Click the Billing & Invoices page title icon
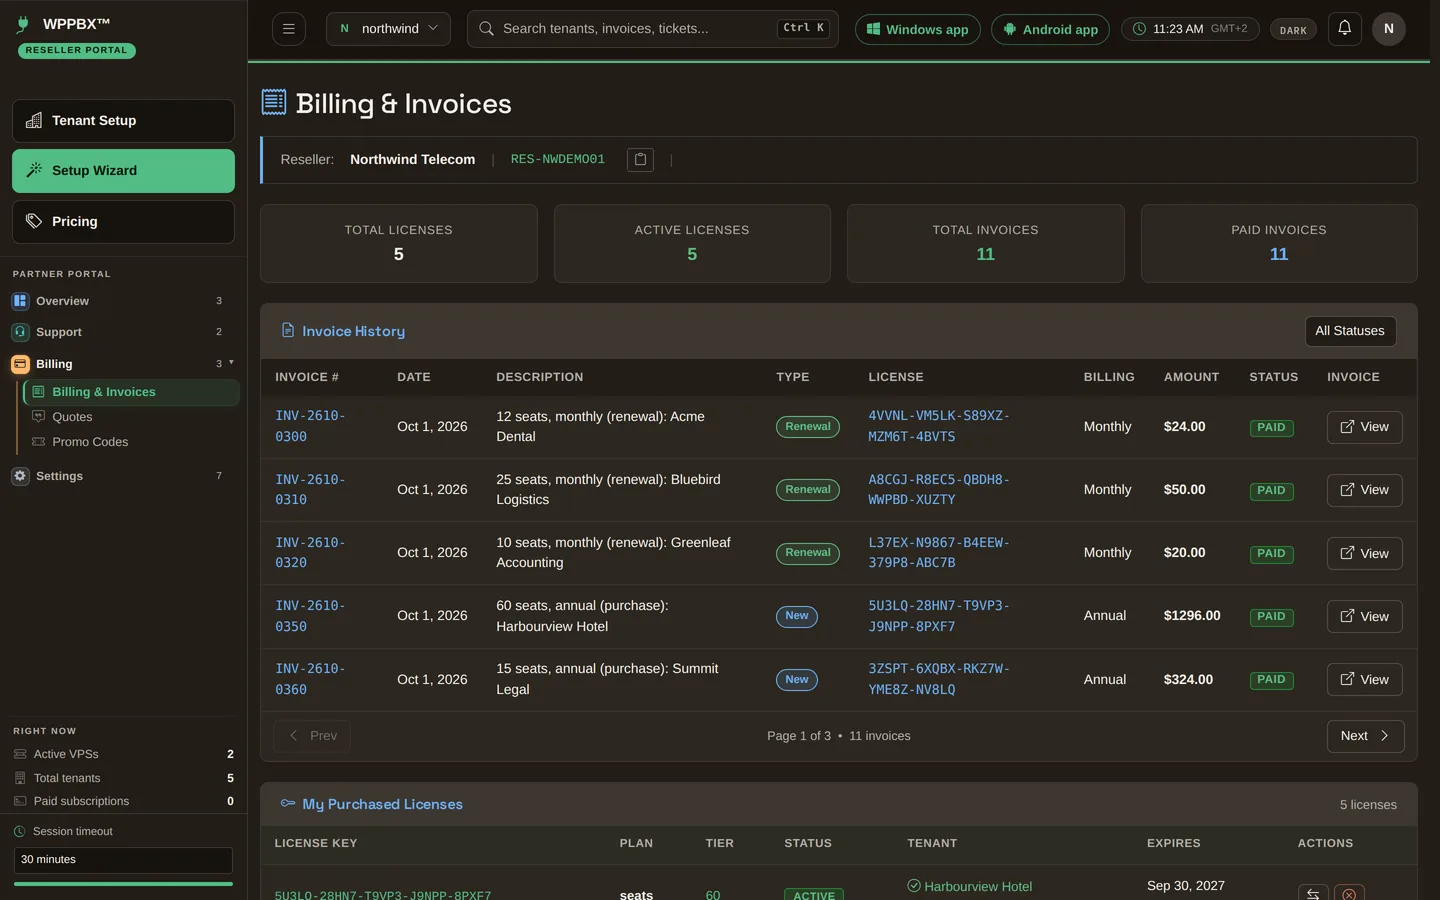The height and width of the screenshot is (900, 1440). pos(273,102)
